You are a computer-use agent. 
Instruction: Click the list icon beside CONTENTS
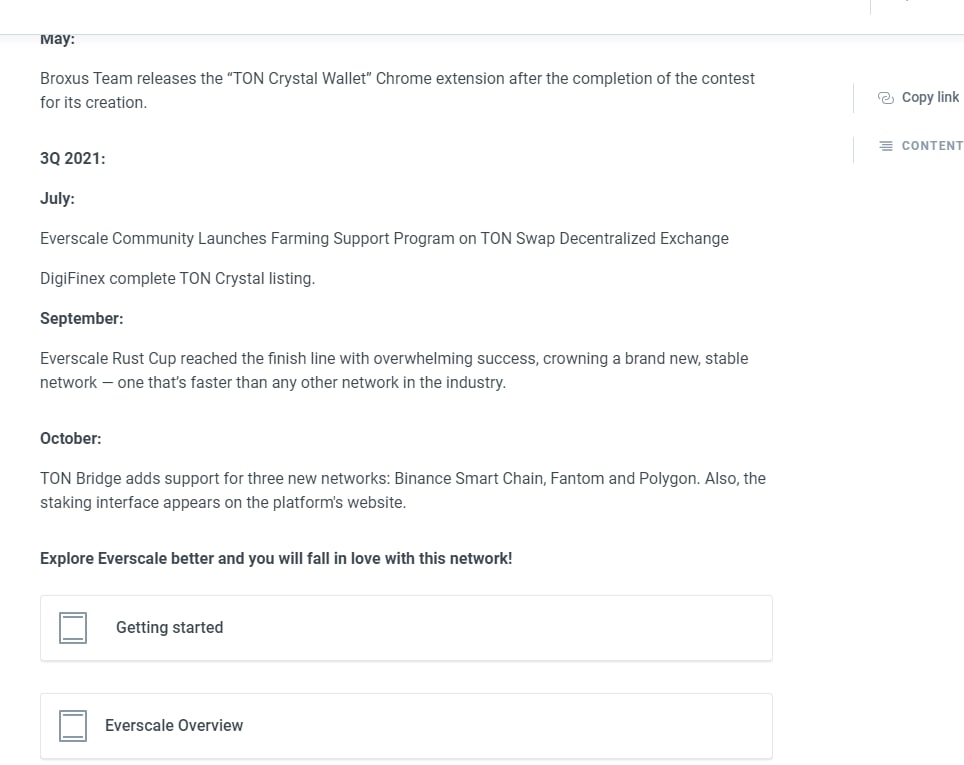[885, 146]
